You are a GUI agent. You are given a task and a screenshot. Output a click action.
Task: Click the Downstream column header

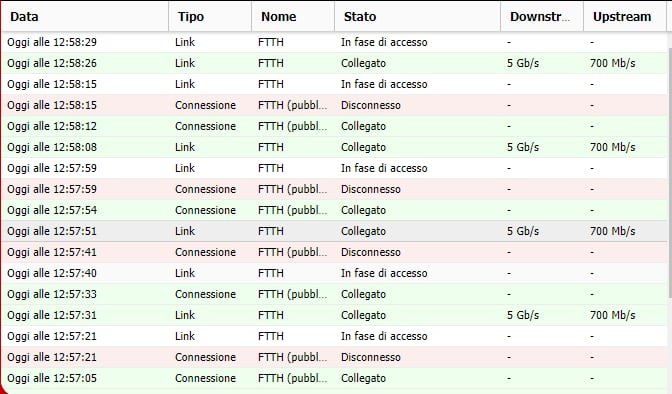542,16
